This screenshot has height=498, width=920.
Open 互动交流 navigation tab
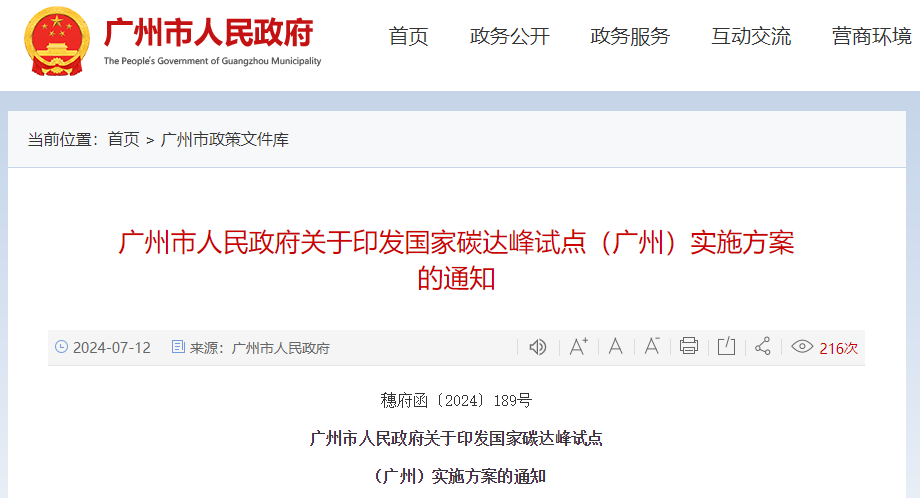pyautogui.click(x=751, y=36)
